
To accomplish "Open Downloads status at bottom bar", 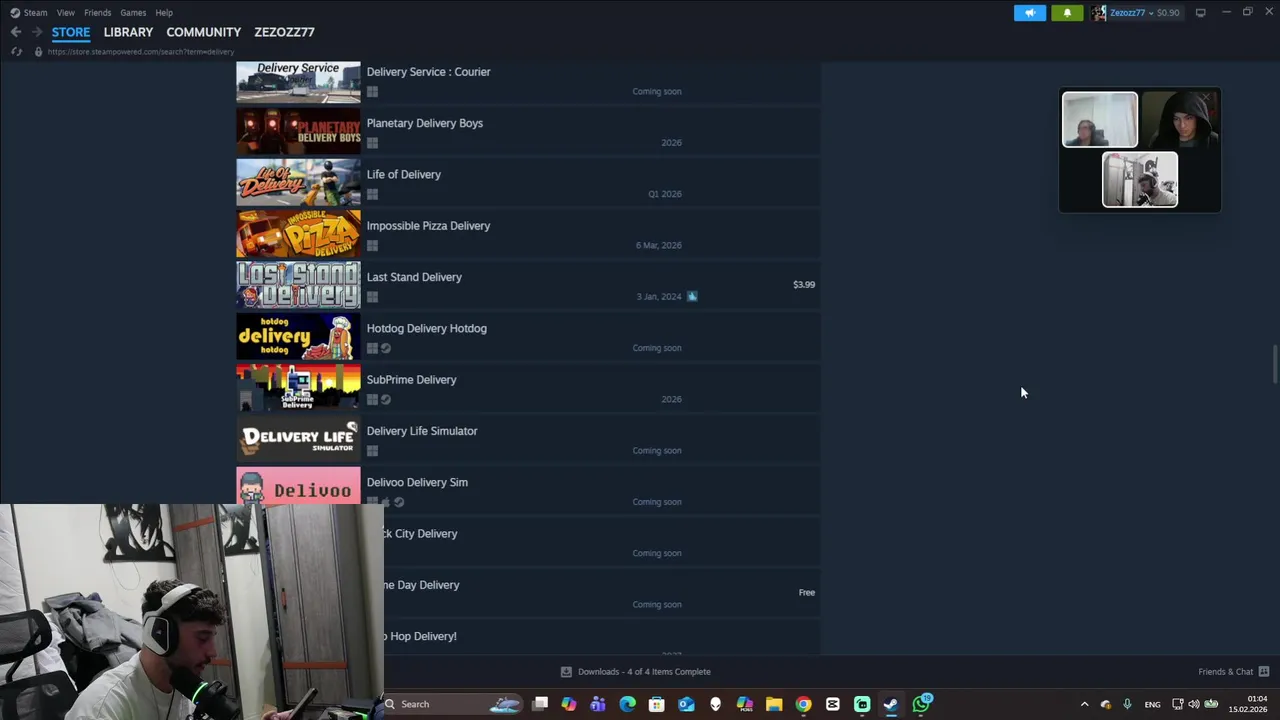I will click(x=635, y=672).
